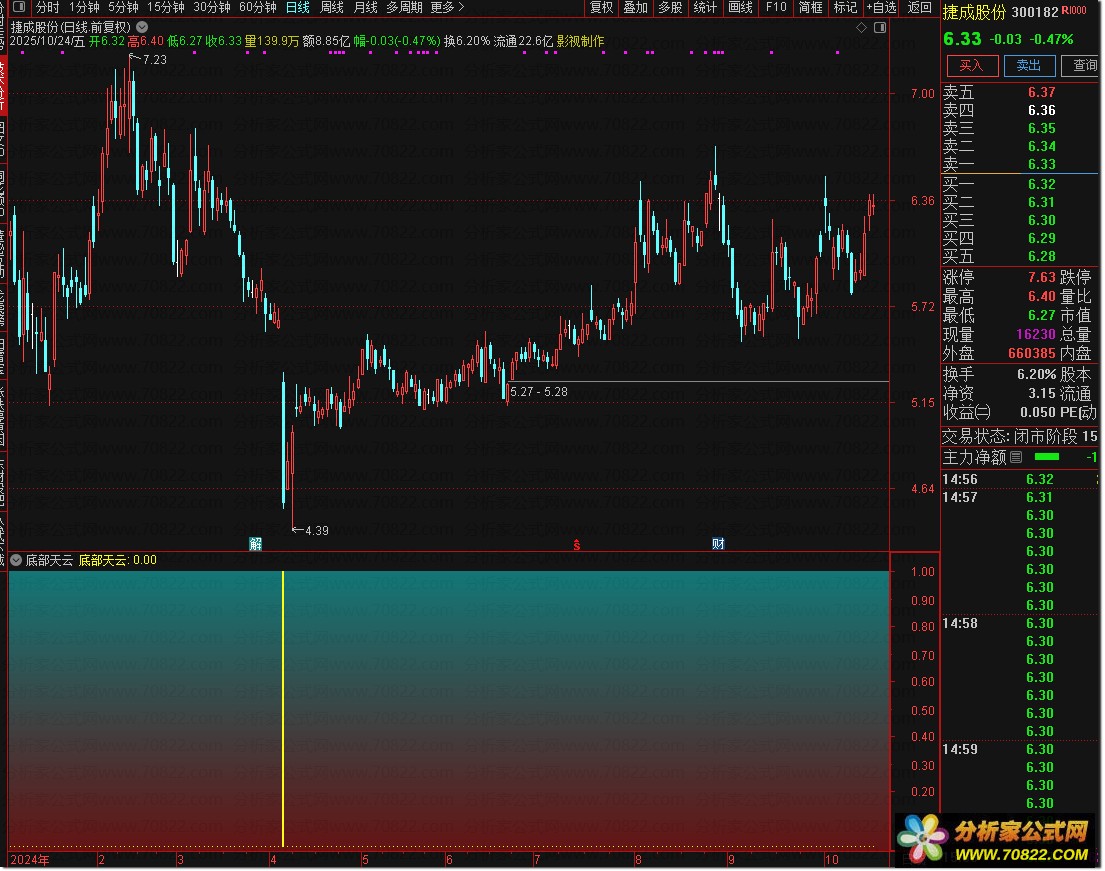Click the 返回 back button

pyautogui.click(x=919, y=7)
